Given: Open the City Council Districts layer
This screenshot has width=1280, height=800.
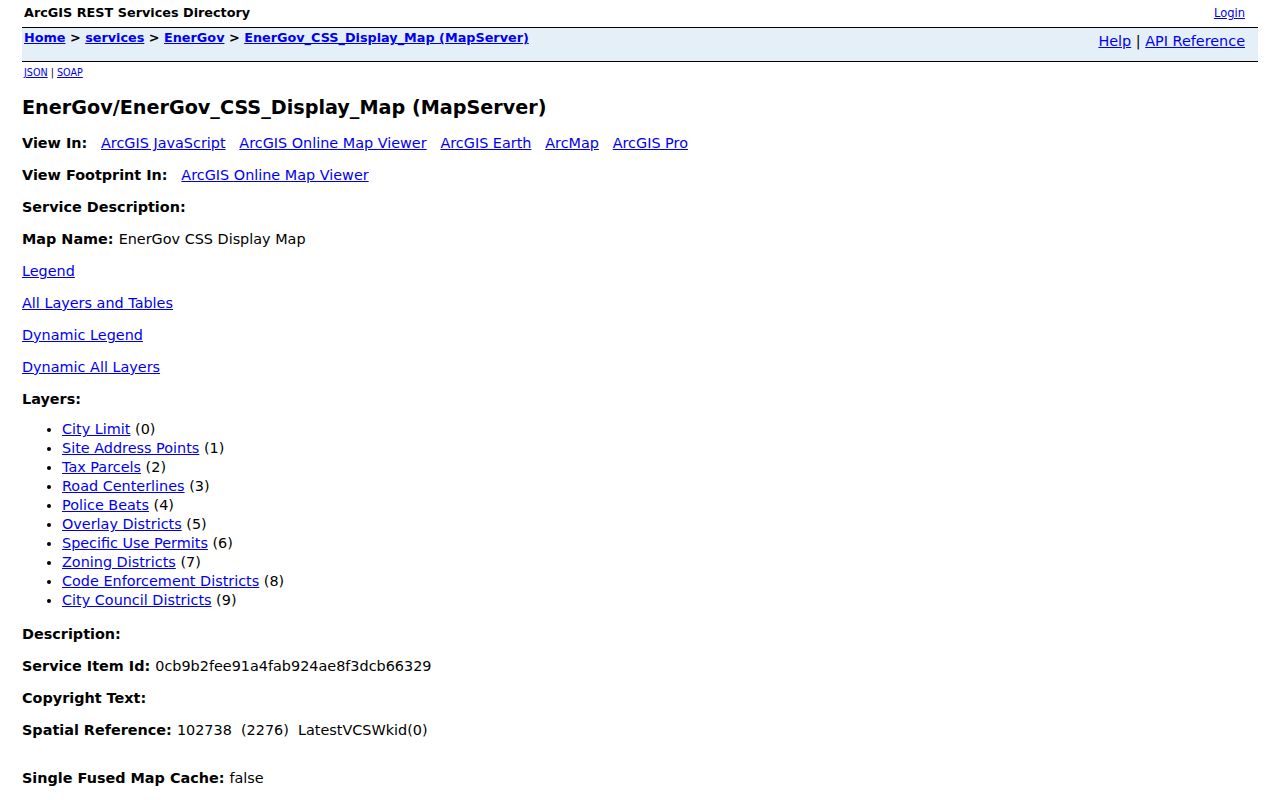Looking at the screenshot, I should tap(136, 600).
